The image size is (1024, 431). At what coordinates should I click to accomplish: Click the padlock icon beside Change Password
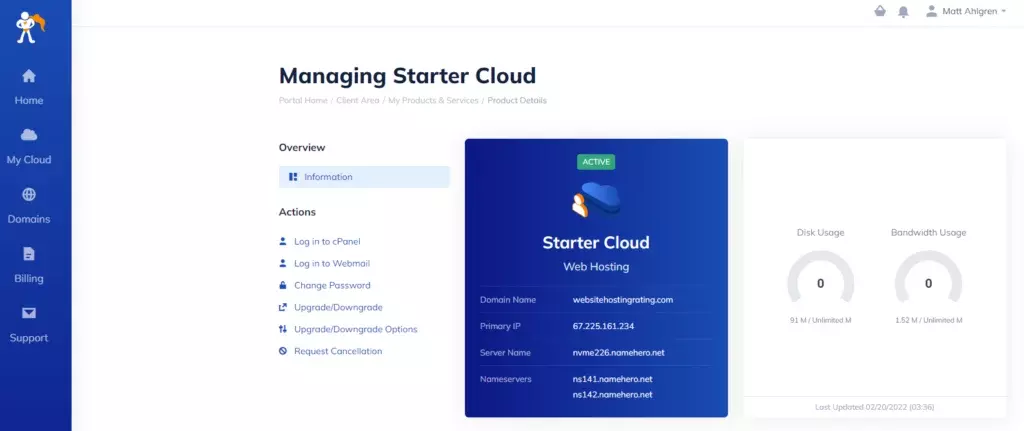click(x=283, y=285)
